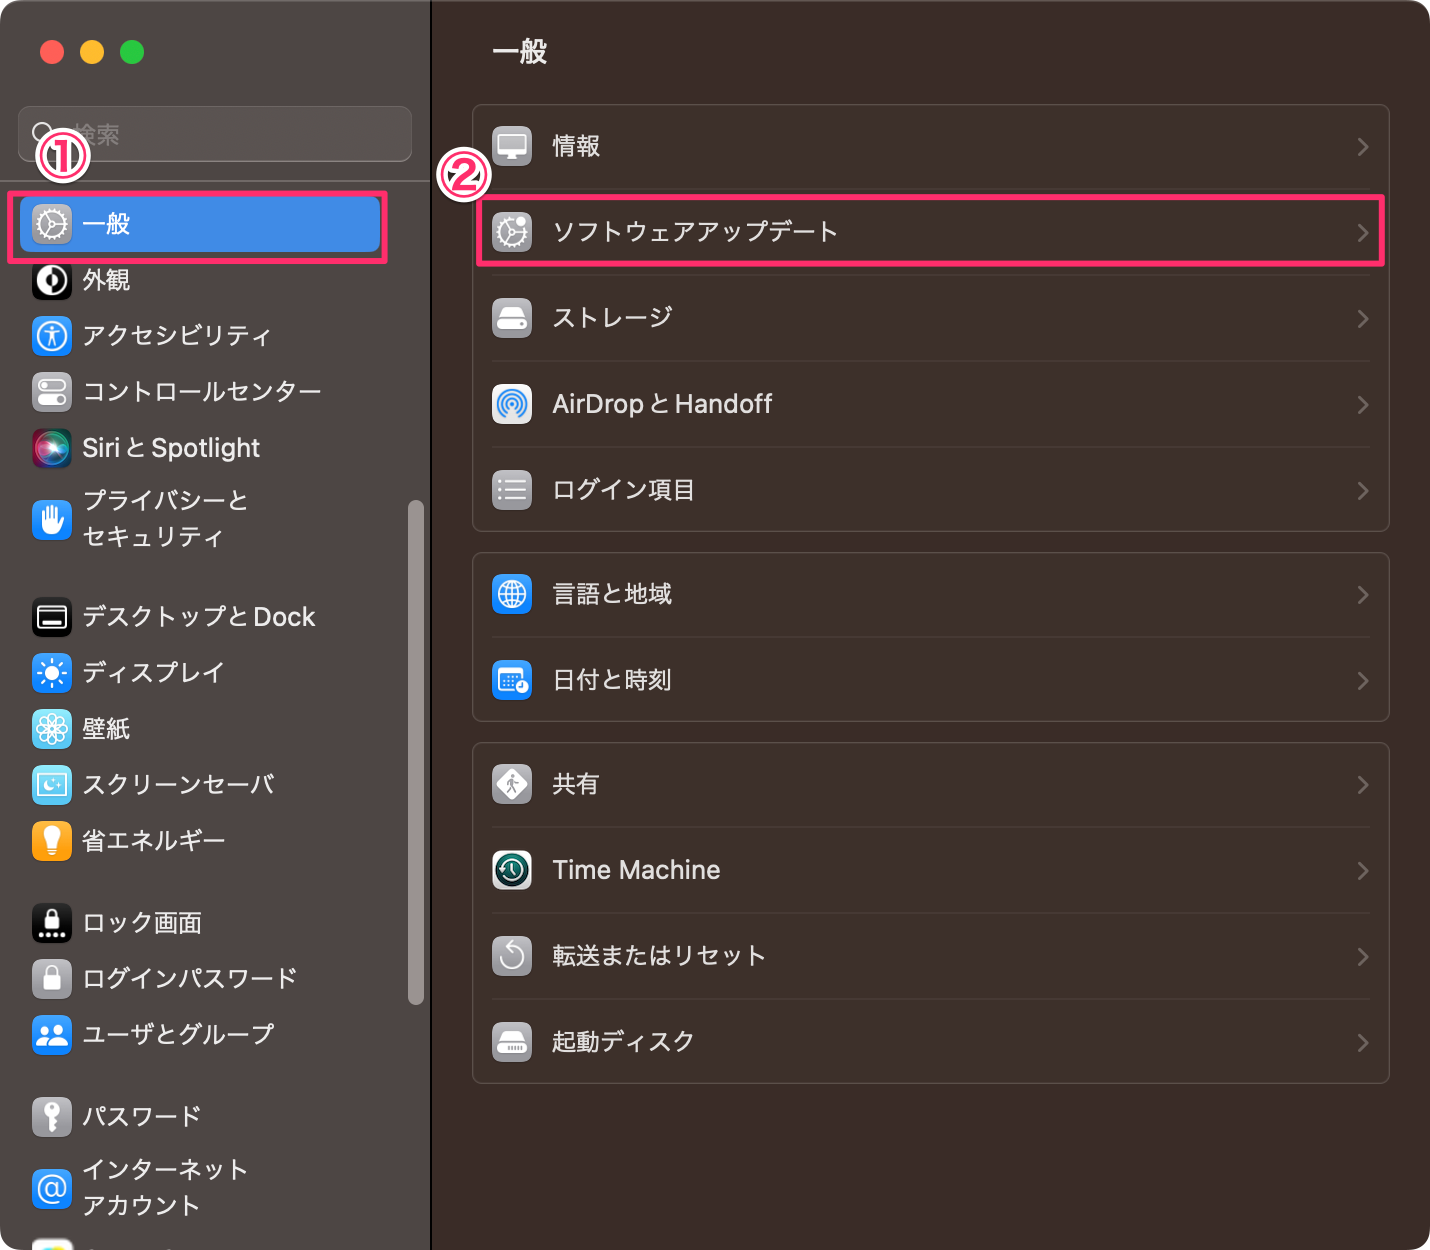This screenshot has height=1250, width=1430.
Task: Click the 省エネルギー light bulb icon
Action: tap(51, 841)
